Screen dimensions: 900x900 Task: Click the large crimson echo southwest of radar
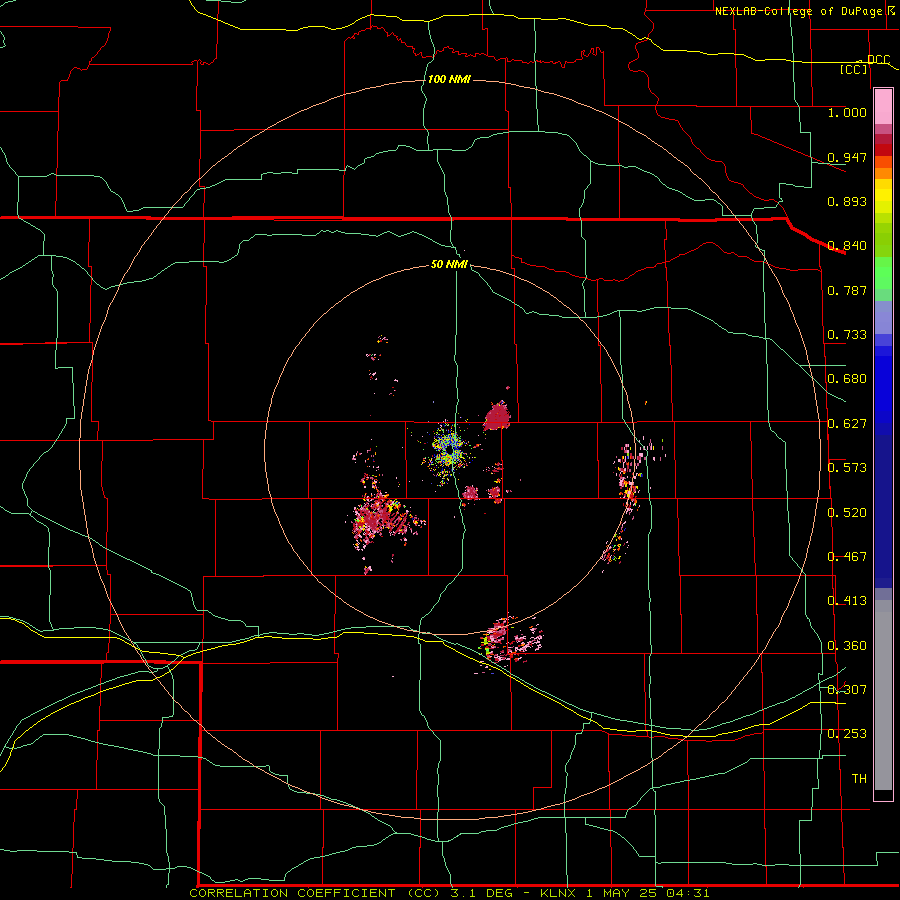pos(382,517)
